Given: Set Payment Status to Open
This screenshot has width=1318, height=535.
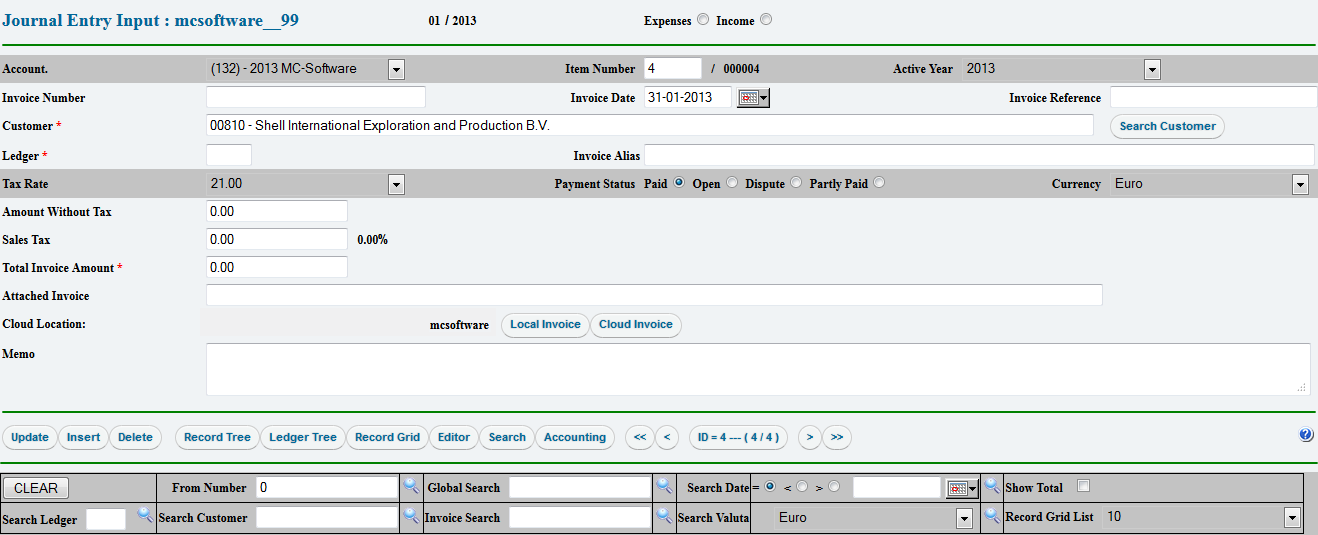Looking at the screenshot, I should coord(732,183).
